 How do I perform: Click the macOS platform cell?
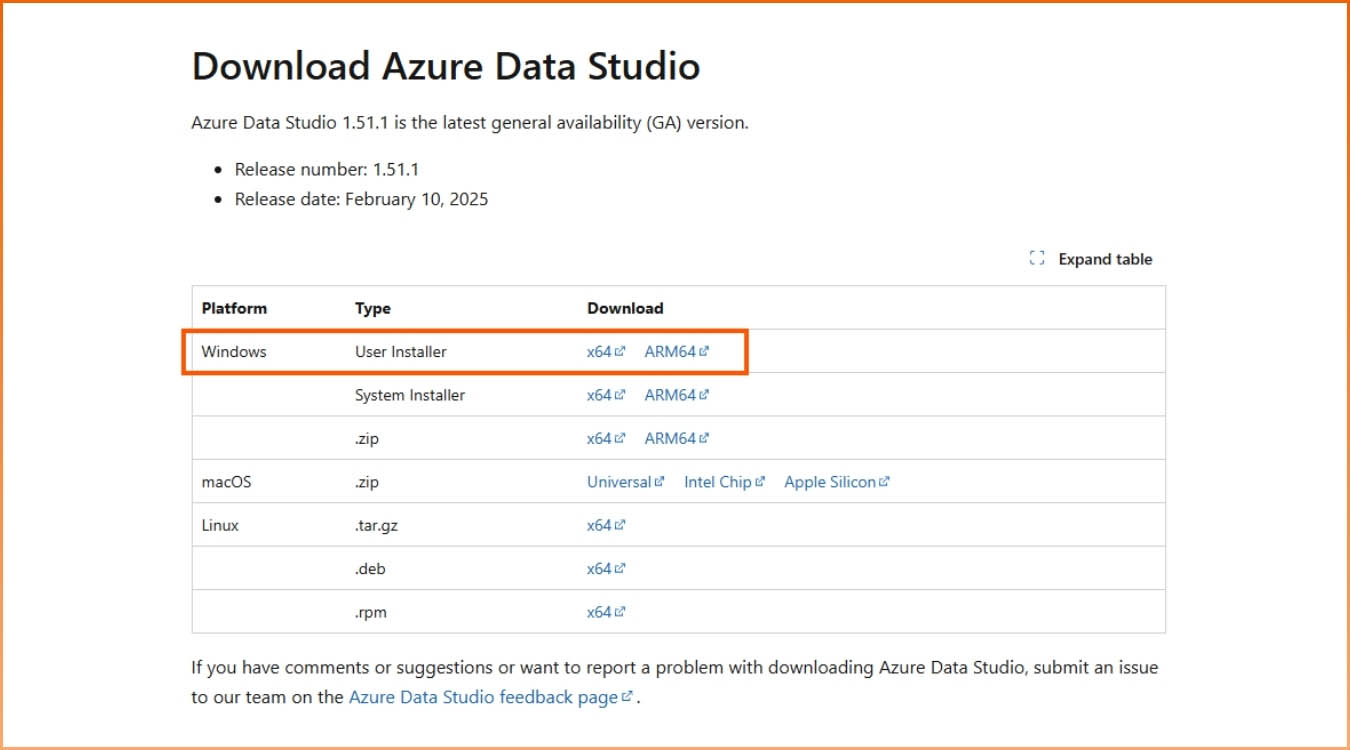[227, 482]
